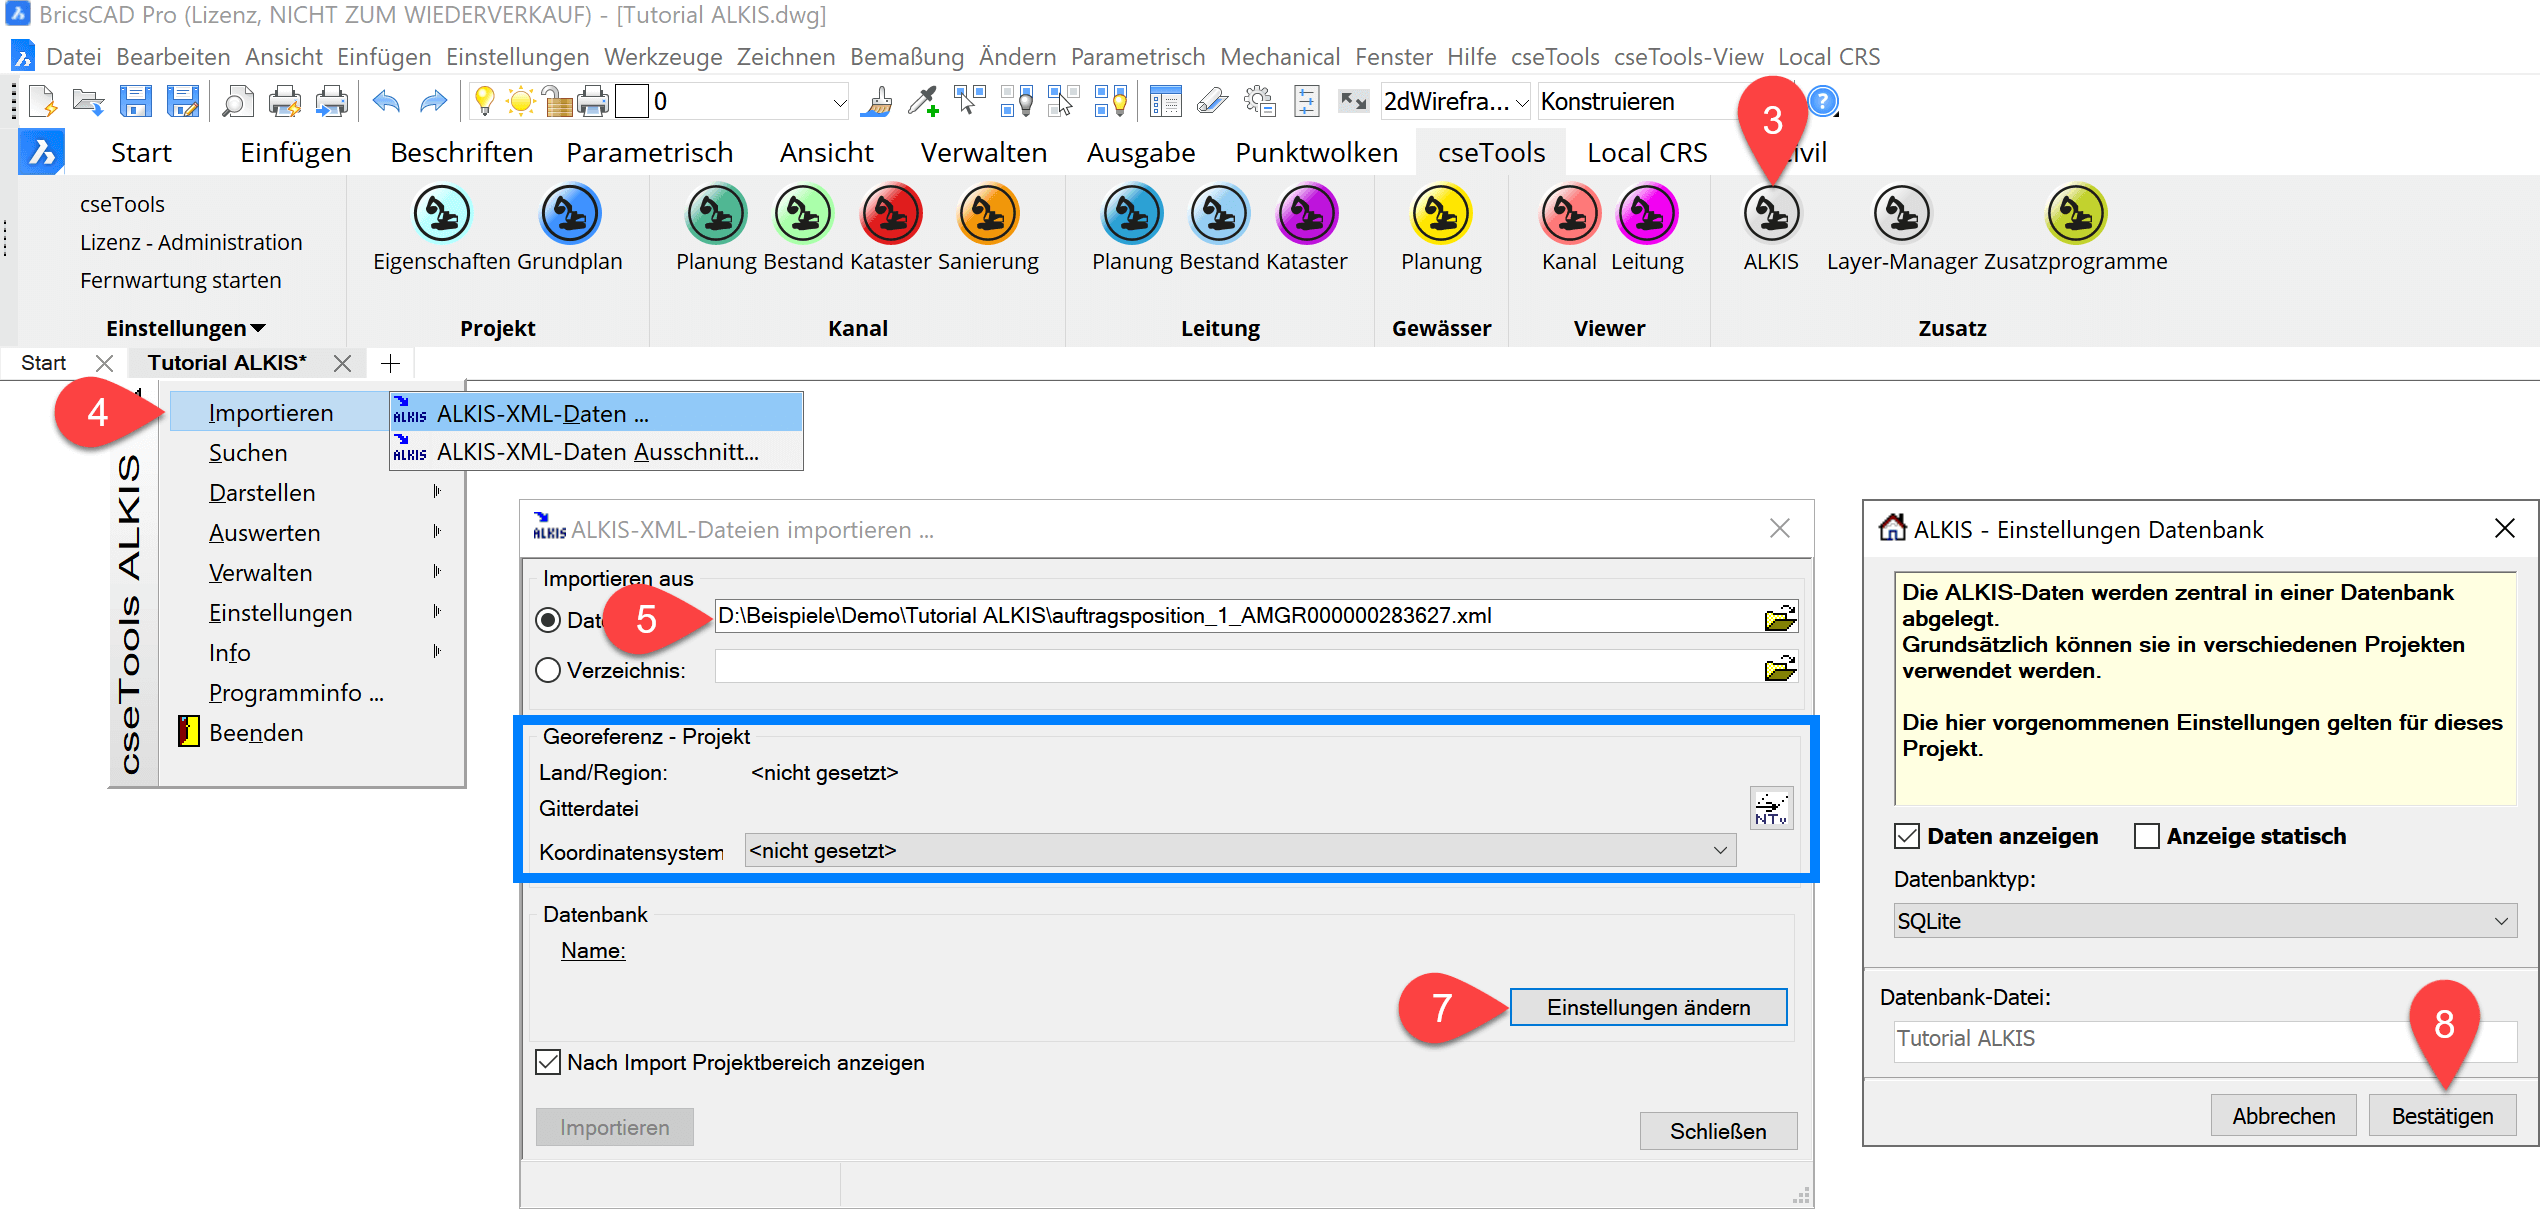Open the Layer-Manager tool icon
2540x1209 pixels.
pos(1900,214)
